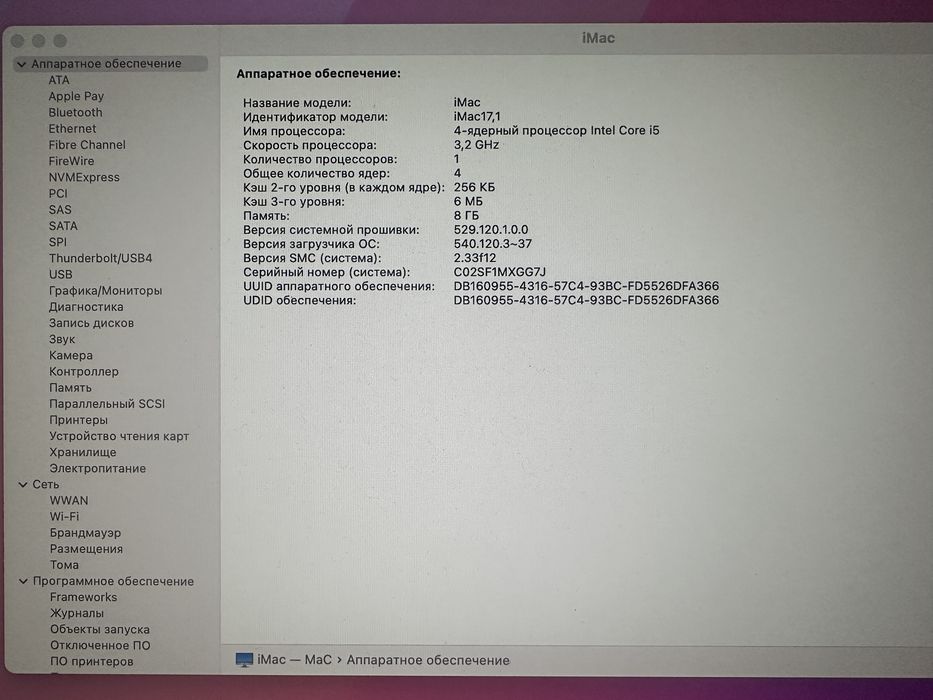Viewport: 933px width, 700px height.
Task: Open the Ethernet hardware entry
Action: point(72,129)
